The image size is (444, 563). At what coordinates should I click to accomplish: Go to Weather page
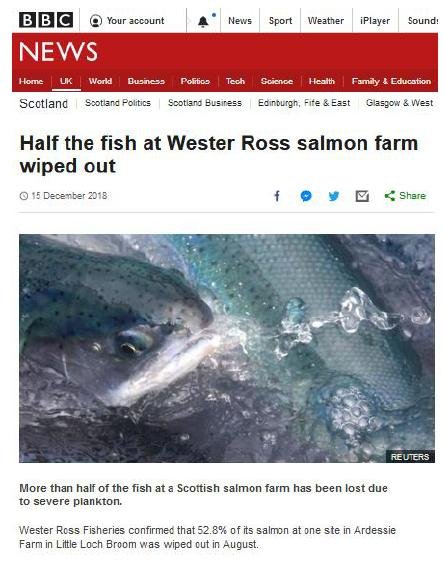326,21
